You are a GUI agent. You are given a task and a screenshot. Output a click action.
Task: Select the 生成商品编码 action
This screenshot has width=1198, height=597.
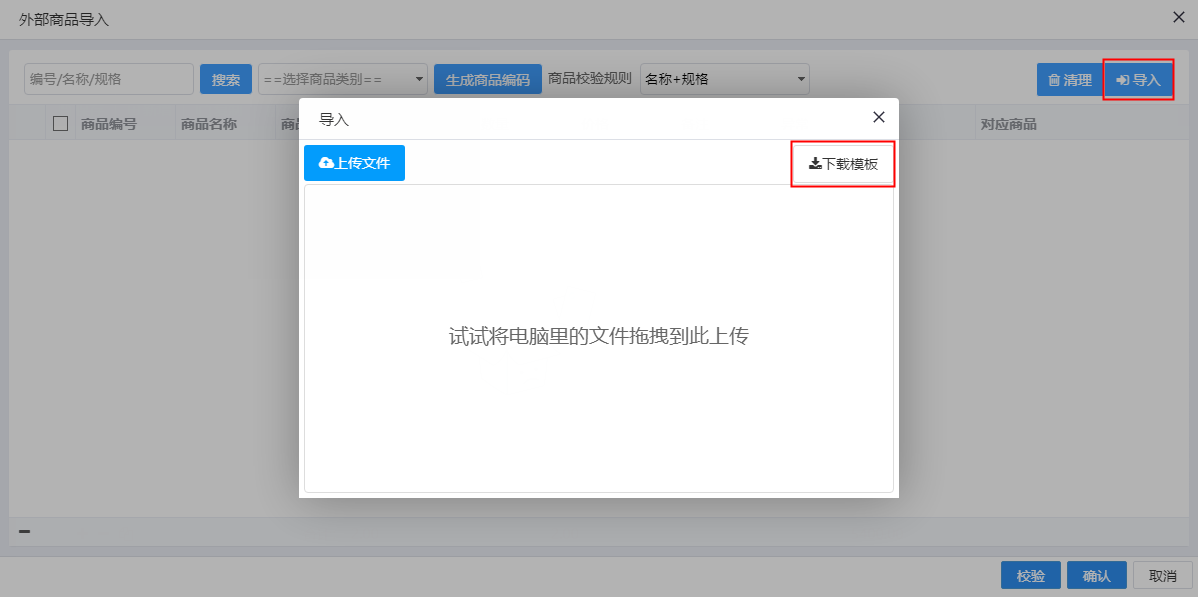[x=487, y=79]
